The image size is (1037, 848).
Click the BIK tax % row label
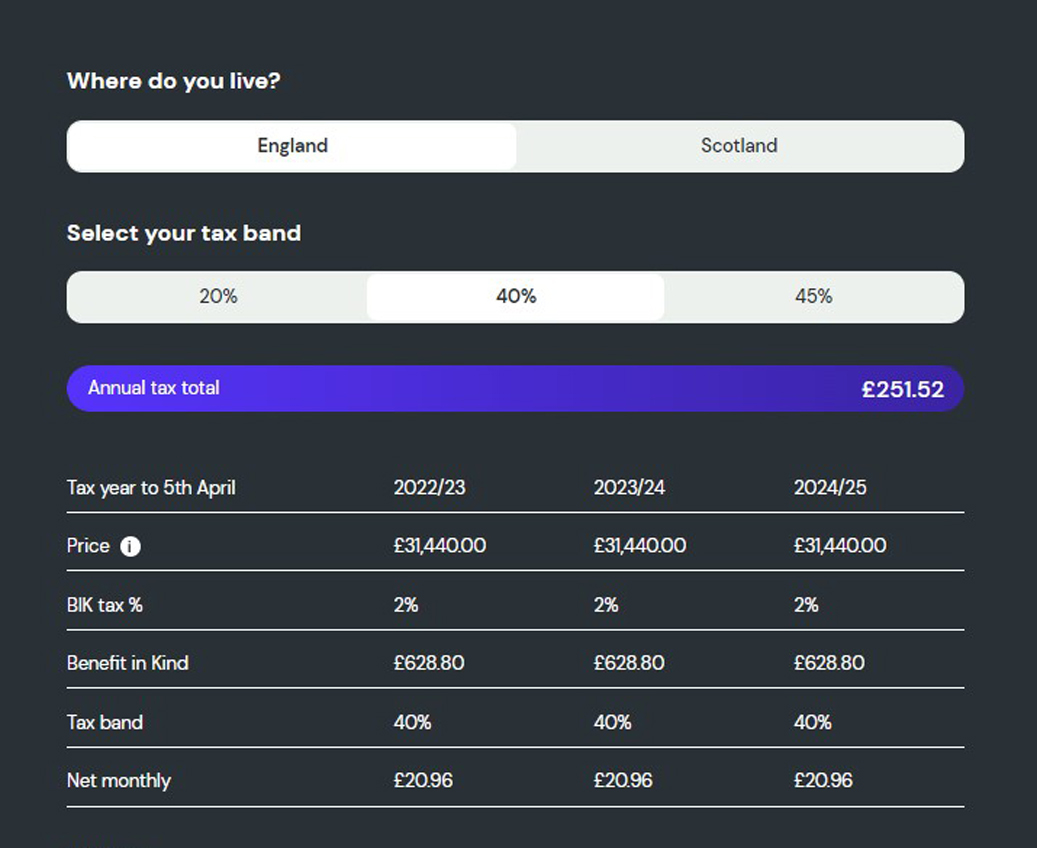pyautogui.click(x=105, y=605)
